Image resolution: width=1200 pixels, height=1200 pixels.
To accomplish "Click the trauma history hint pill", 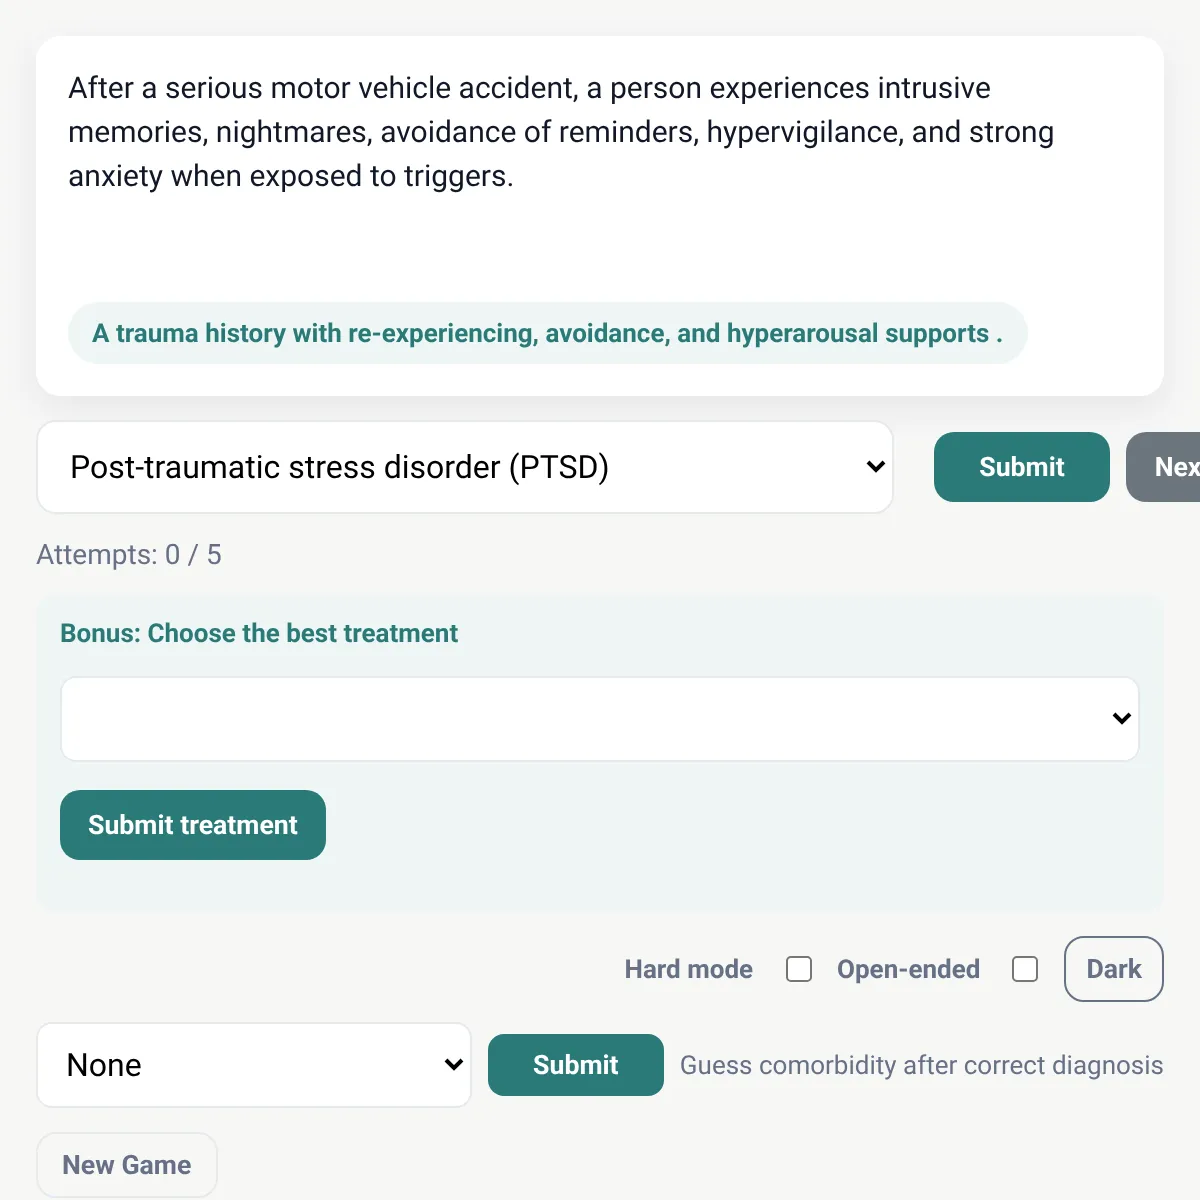I will (x=548, y=333).
